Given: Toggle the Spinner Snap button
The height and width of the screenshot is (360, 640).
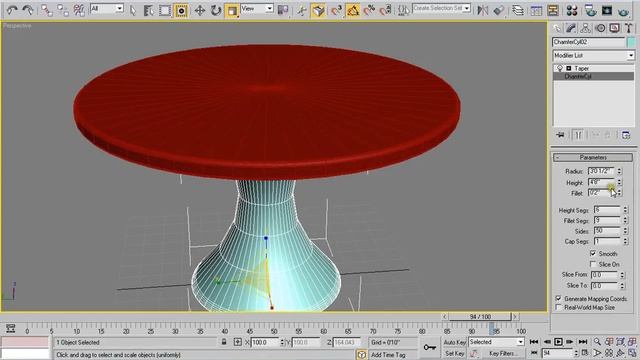Looking at the screenshot, I should pos(385,10).
